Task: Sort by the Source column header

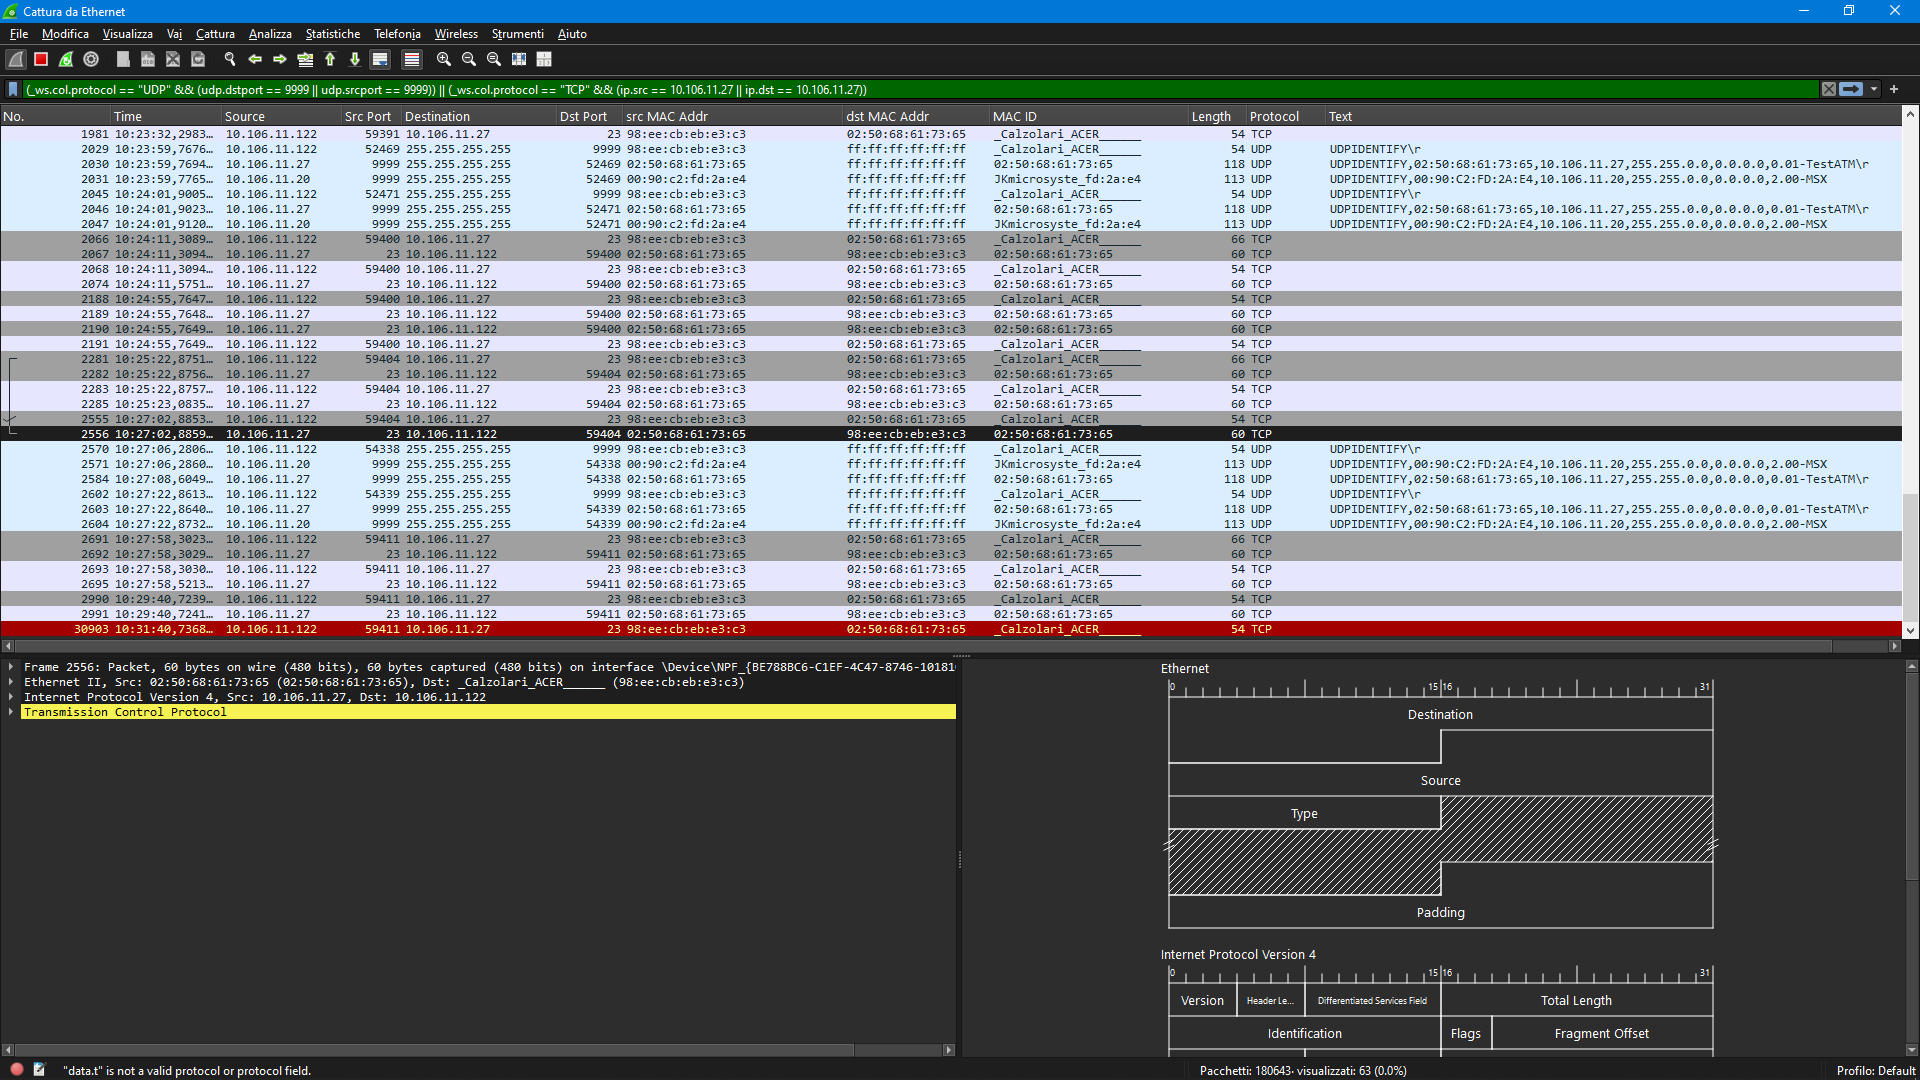Action: (x=281, y=117)
